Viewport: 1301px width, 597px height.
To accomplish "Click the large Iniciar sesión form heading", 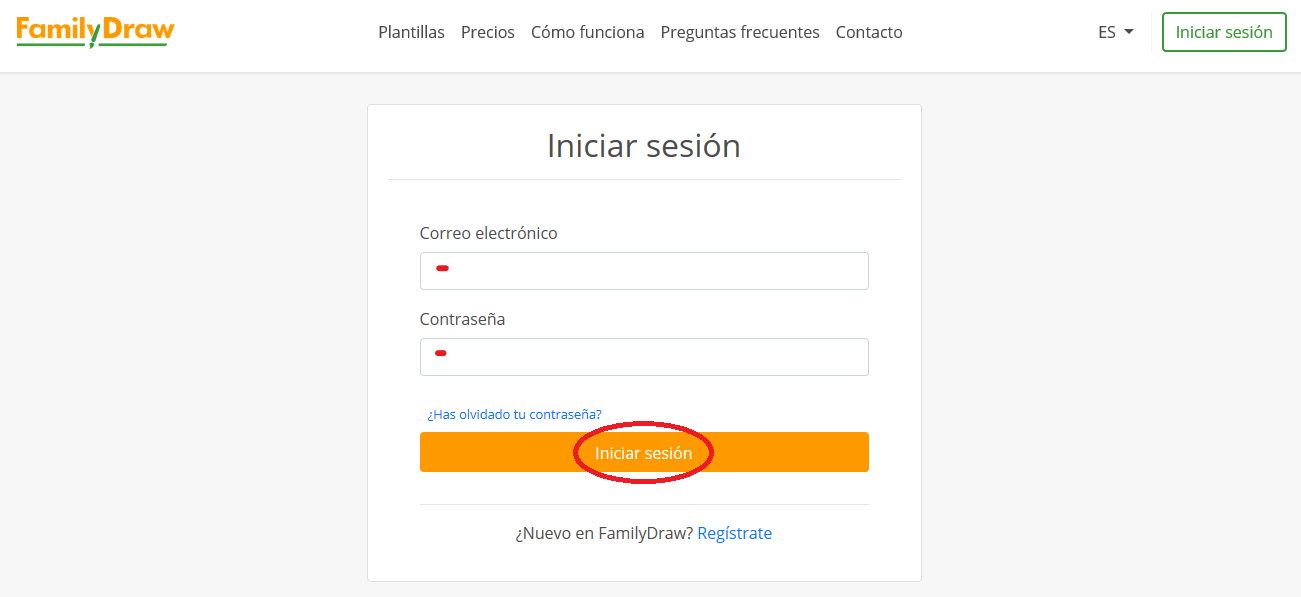I will pyautogui.click(x=644, y=146).
